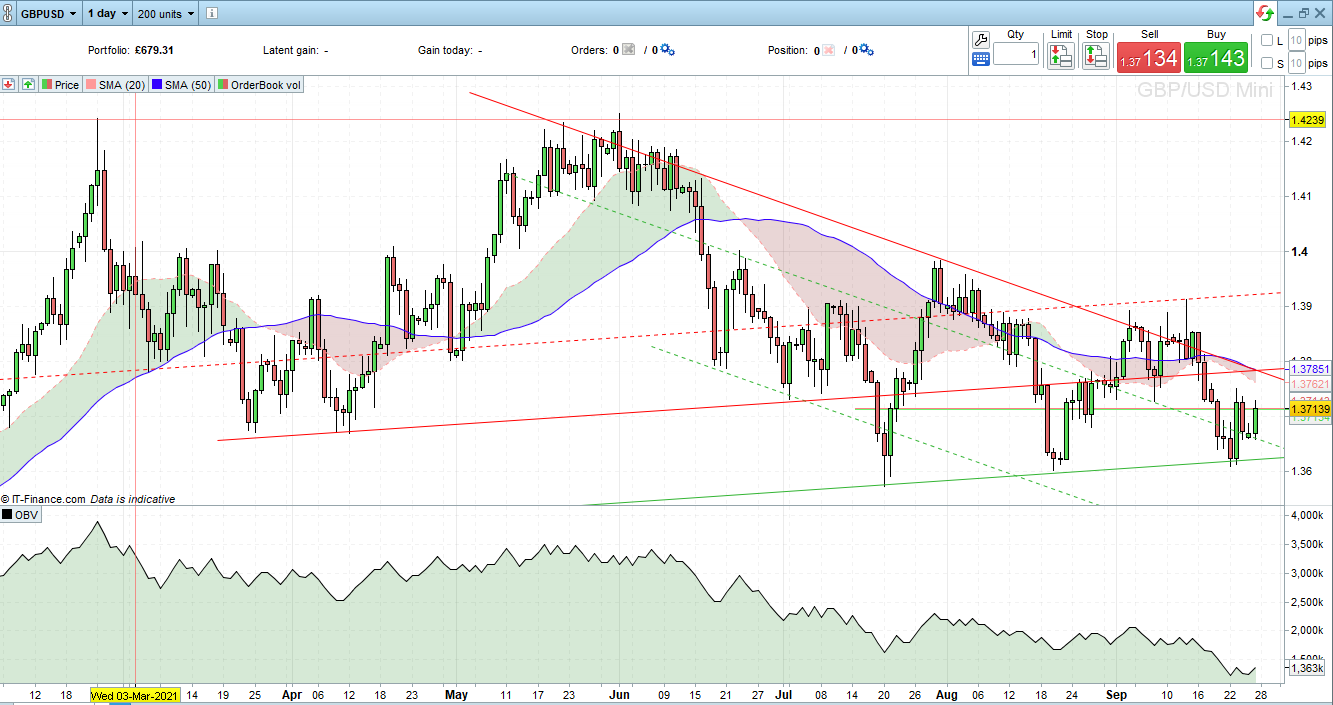Click the Qty input field
This screenshot has width=1333, height=705.
1016,56
